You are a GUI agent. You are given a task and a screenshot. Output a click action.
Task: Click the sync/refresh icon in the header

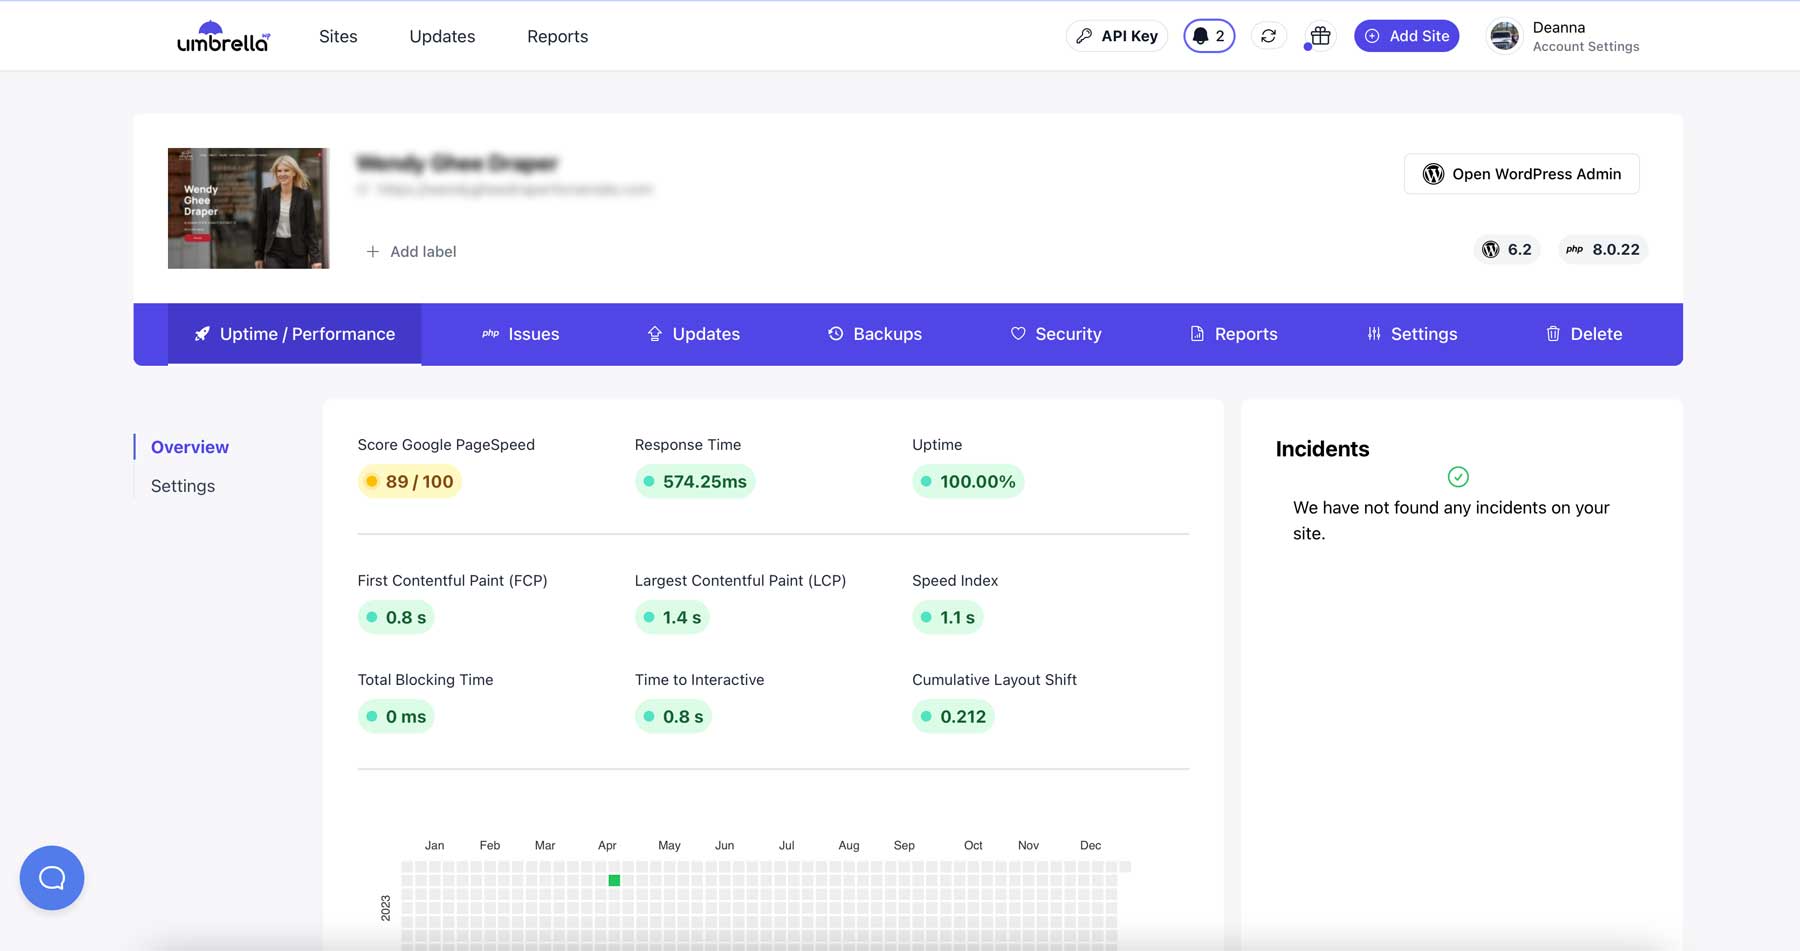pos(1268,35)
